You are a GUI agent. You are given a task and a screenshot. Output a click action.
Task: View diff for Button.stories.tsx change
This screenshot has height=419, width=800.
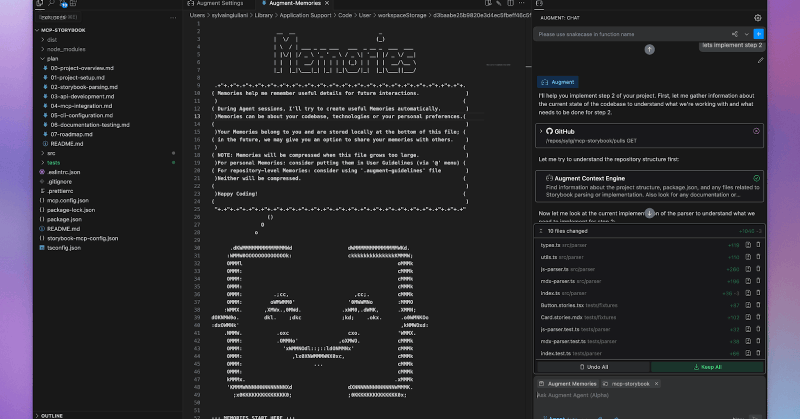748,305
